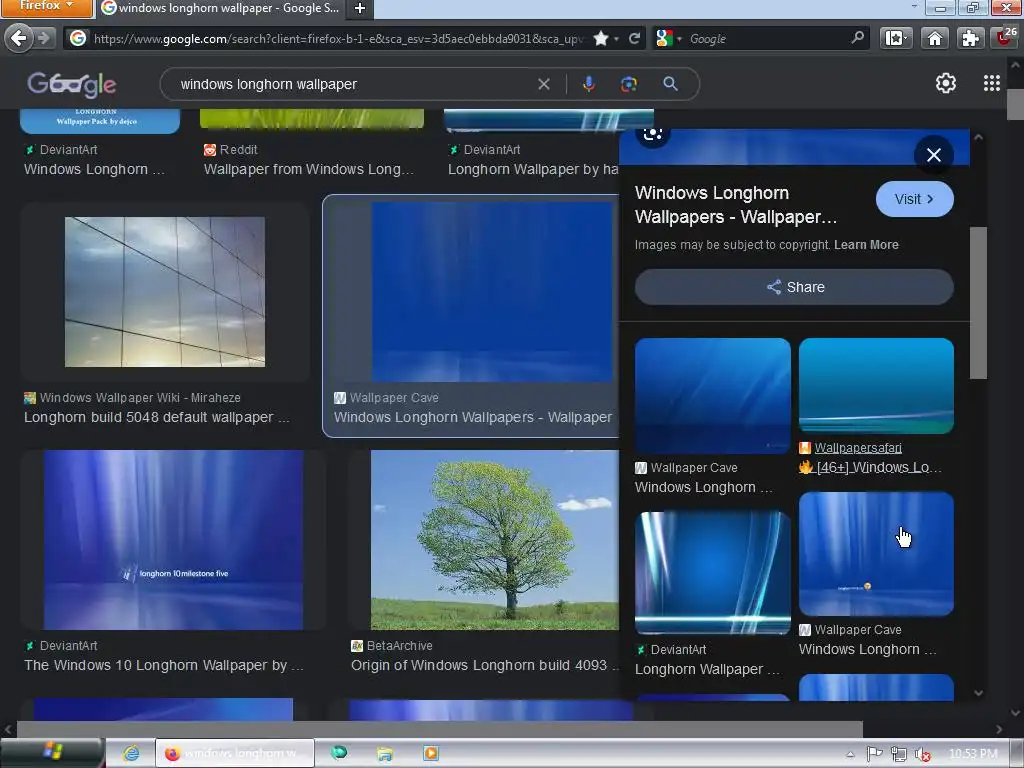Open the Action Center flag icon

(874, 754)
